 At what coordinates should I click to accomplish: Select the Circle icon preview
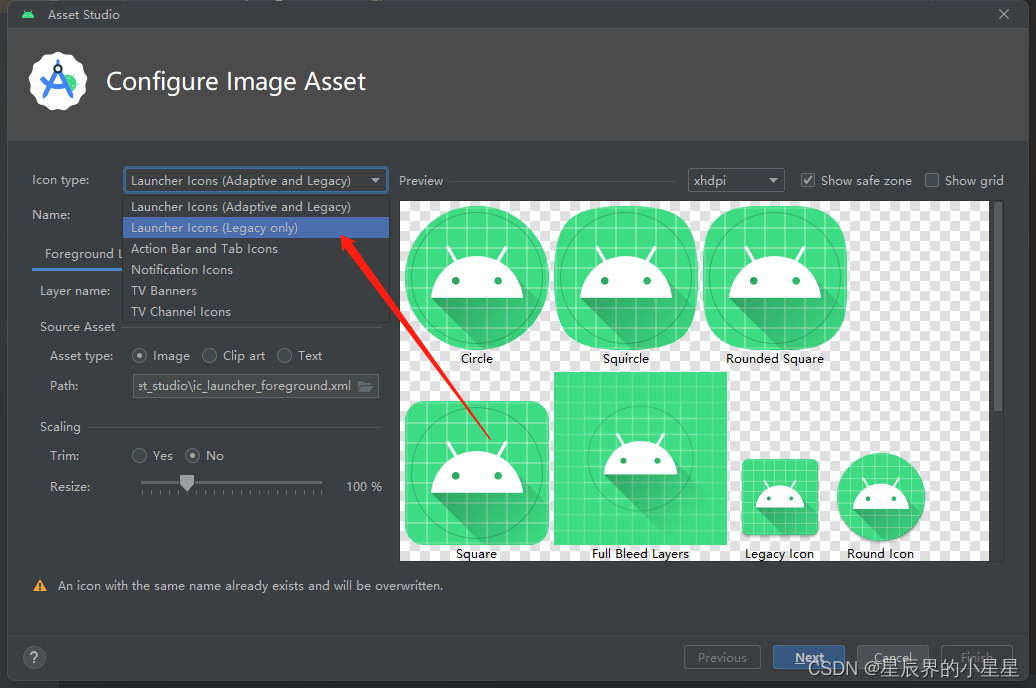click(x=476, y=278)
